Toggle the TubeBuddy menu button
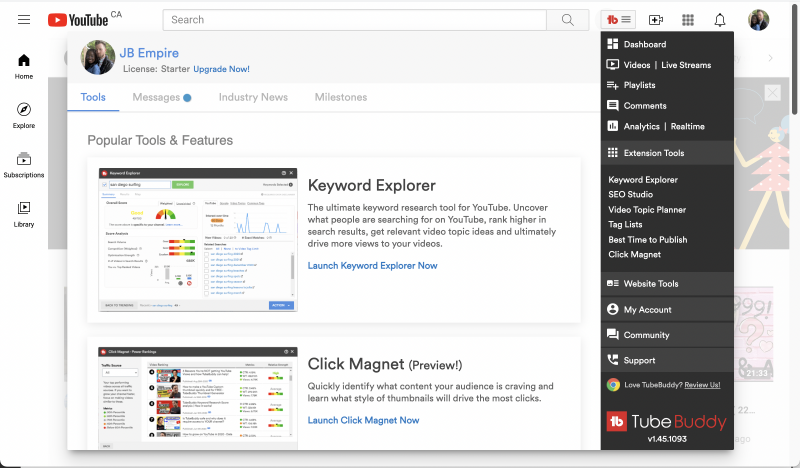The image size is (800, 468). pyautogui.click(x=618, y=20)
